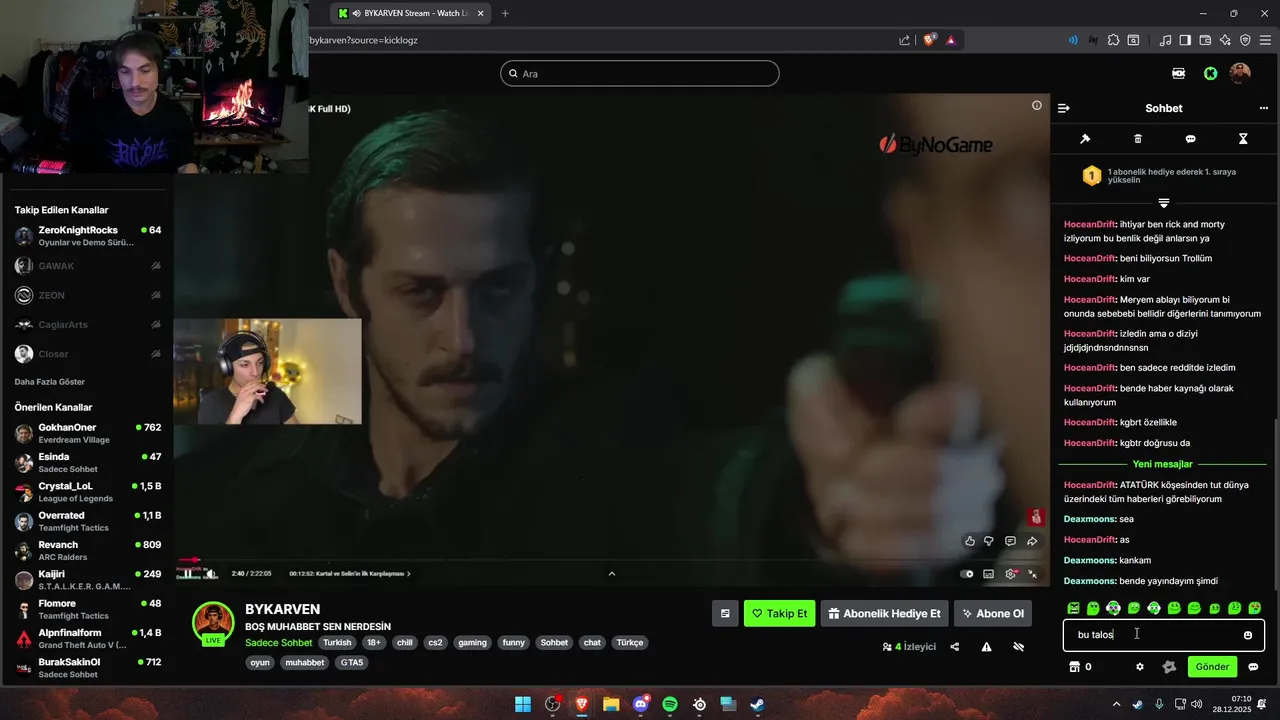The height and width of the screenshot is (720, 1280).
Task: Toggle hide viewer count eye icon
Action: [x=1018, y=647]
